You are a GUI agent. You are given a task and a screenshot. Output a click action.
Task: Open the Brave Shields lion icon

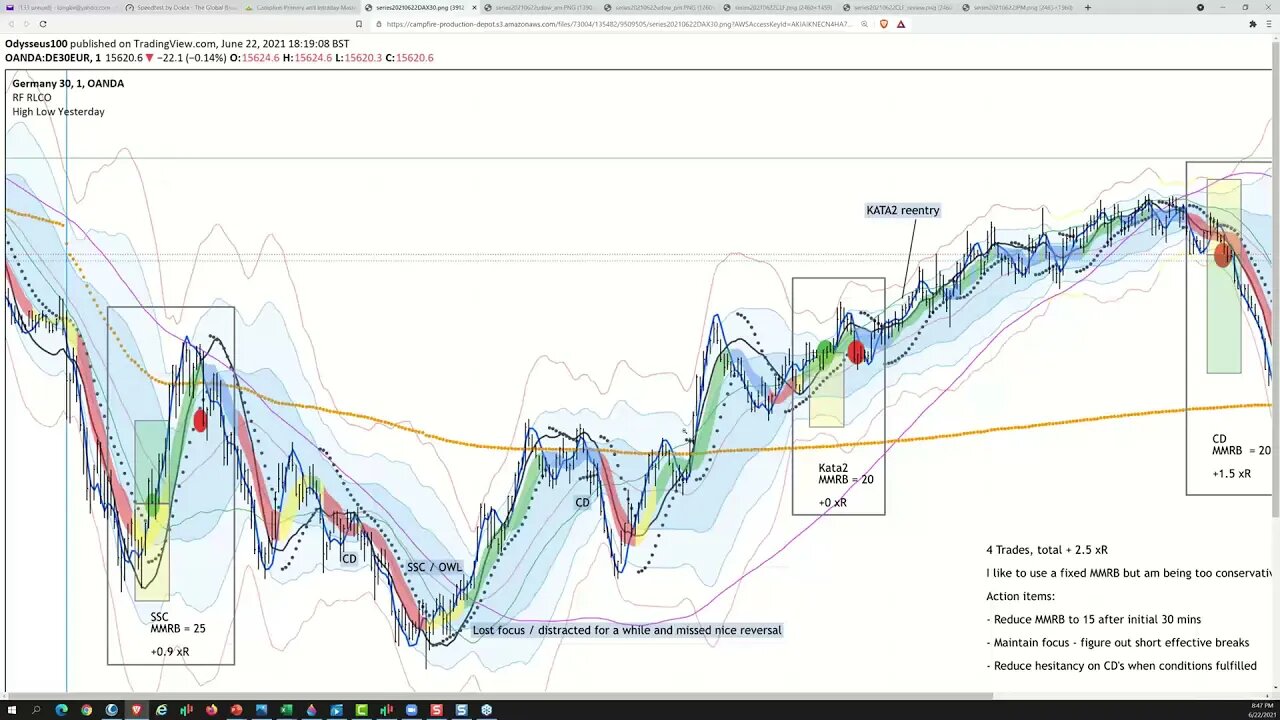click(885, 24)
